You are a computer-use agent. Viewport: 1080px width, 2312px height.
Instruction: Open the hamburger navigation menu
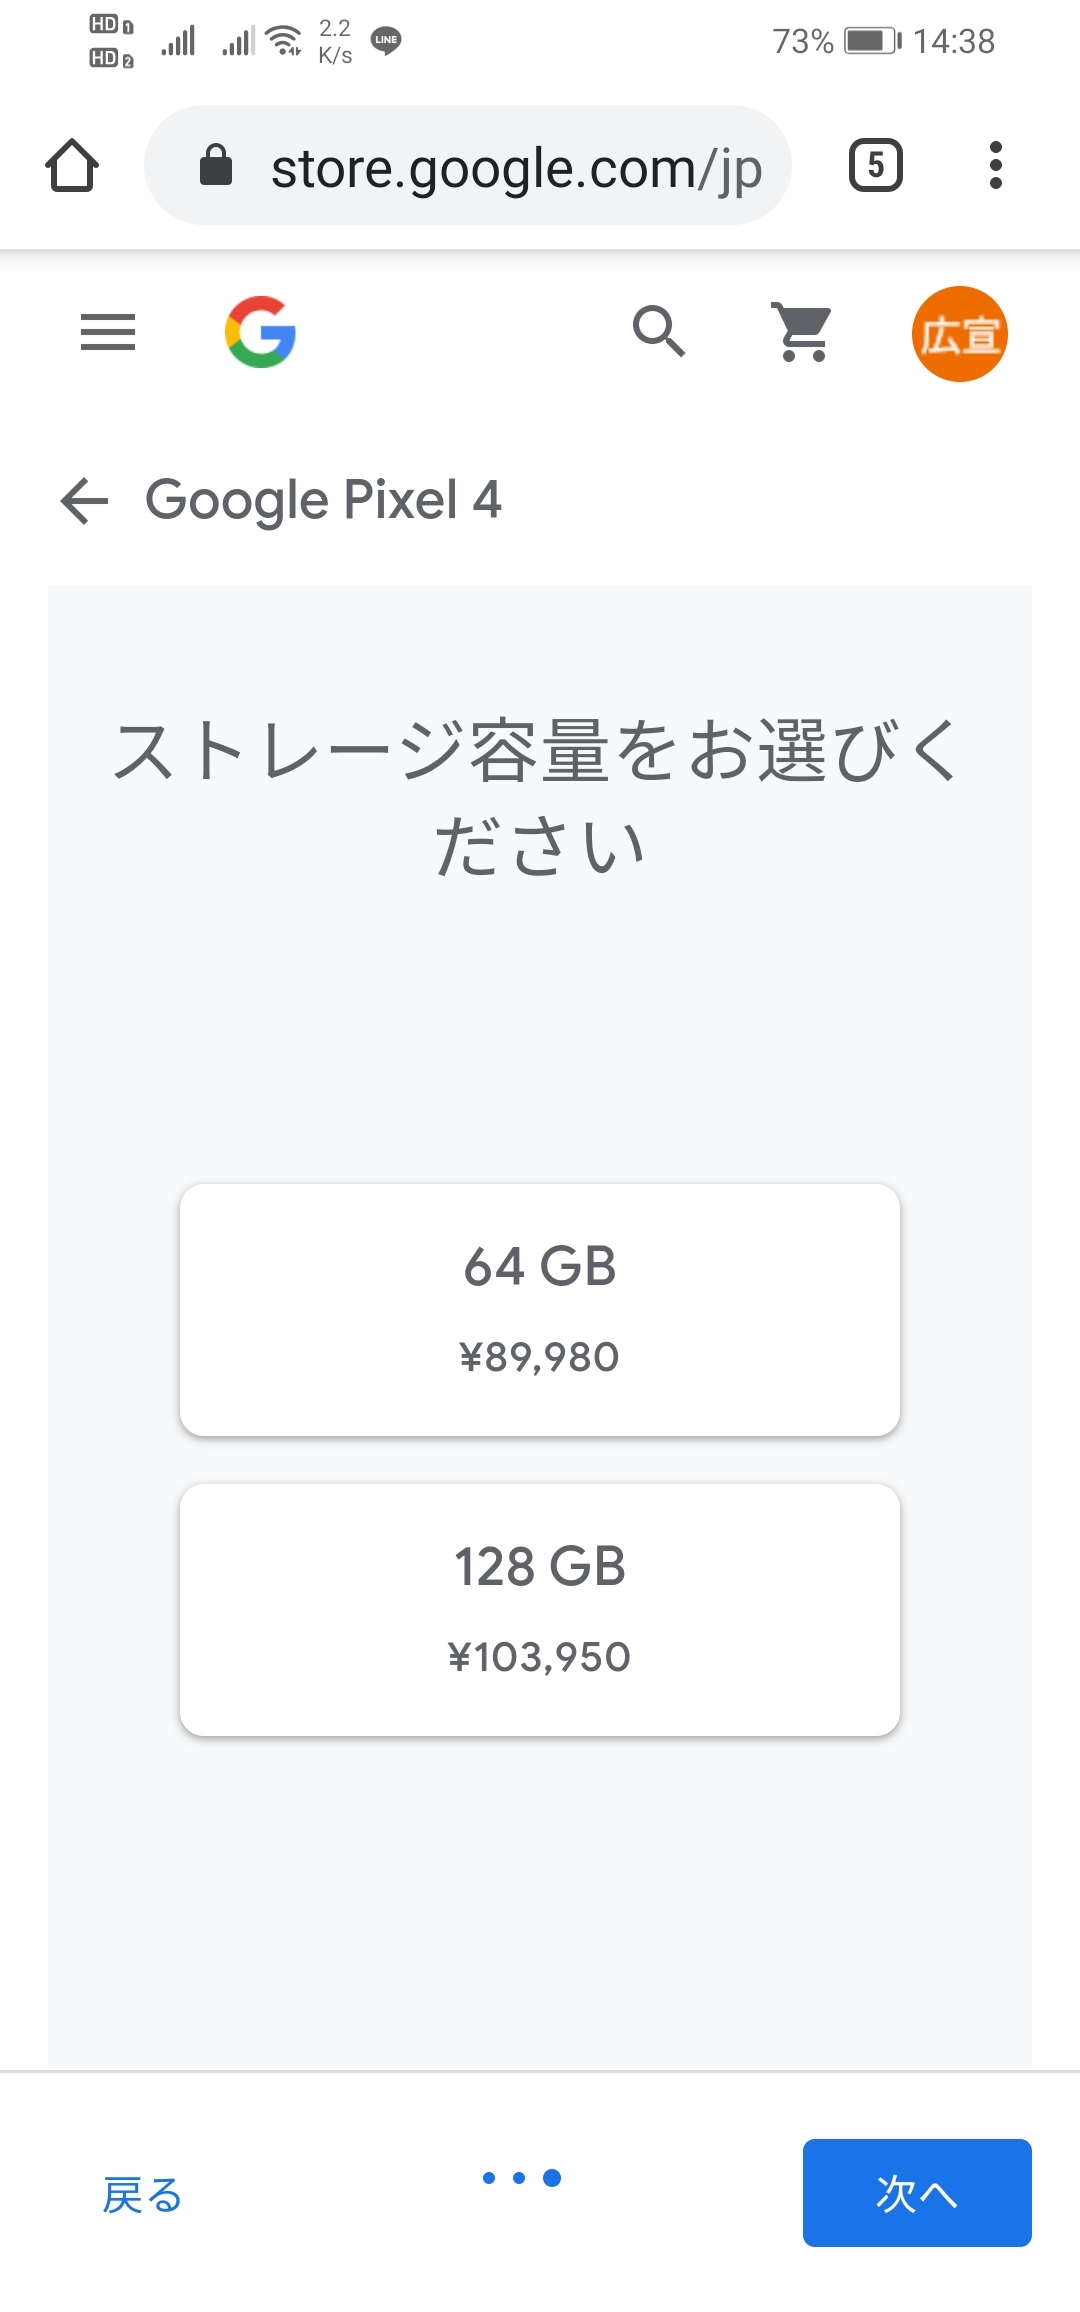click(108, 333)
